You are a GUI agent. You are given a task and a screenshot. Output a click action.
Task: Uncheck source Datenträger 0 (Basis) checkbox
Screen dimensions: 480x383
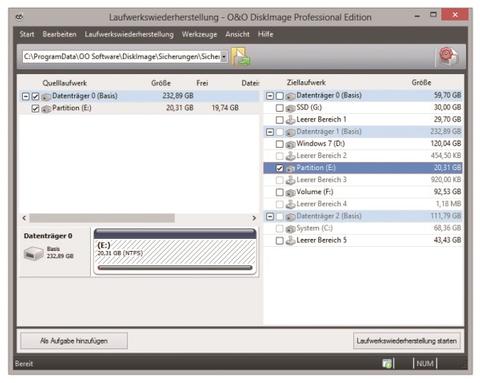pos(35,96)
